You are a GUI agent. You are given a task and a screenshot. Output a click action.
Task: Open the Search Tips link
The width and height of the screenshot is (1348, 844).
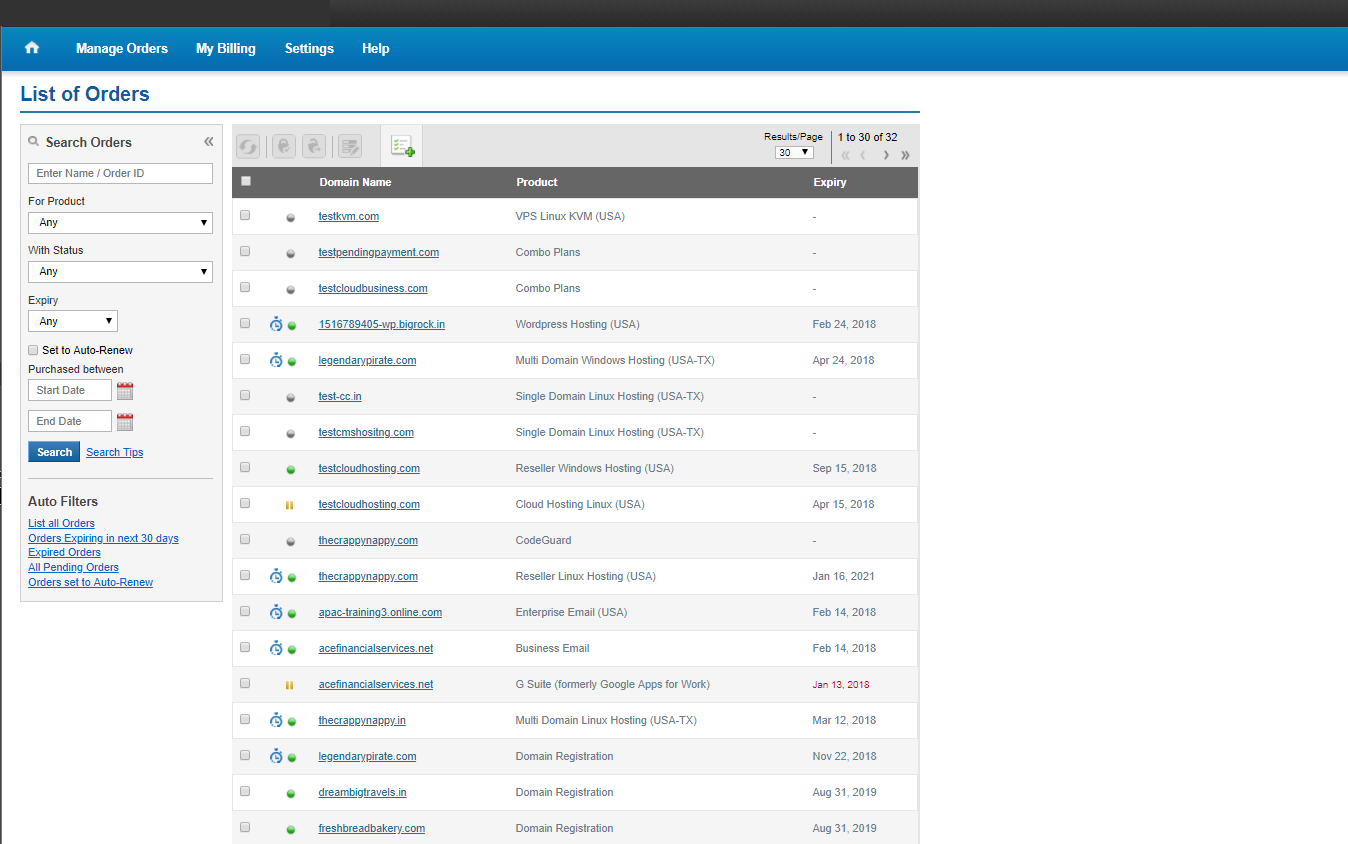pyautogui.click(x=114, y=452)
